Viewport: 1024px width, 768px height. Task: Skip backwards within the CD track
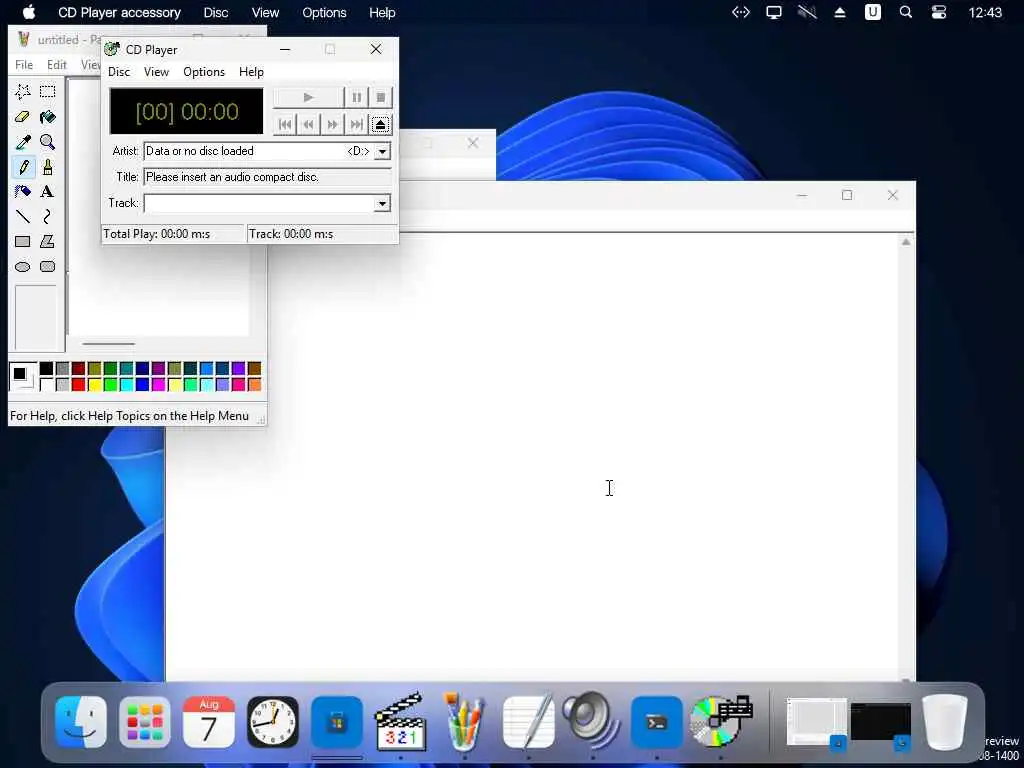(308, 124)
